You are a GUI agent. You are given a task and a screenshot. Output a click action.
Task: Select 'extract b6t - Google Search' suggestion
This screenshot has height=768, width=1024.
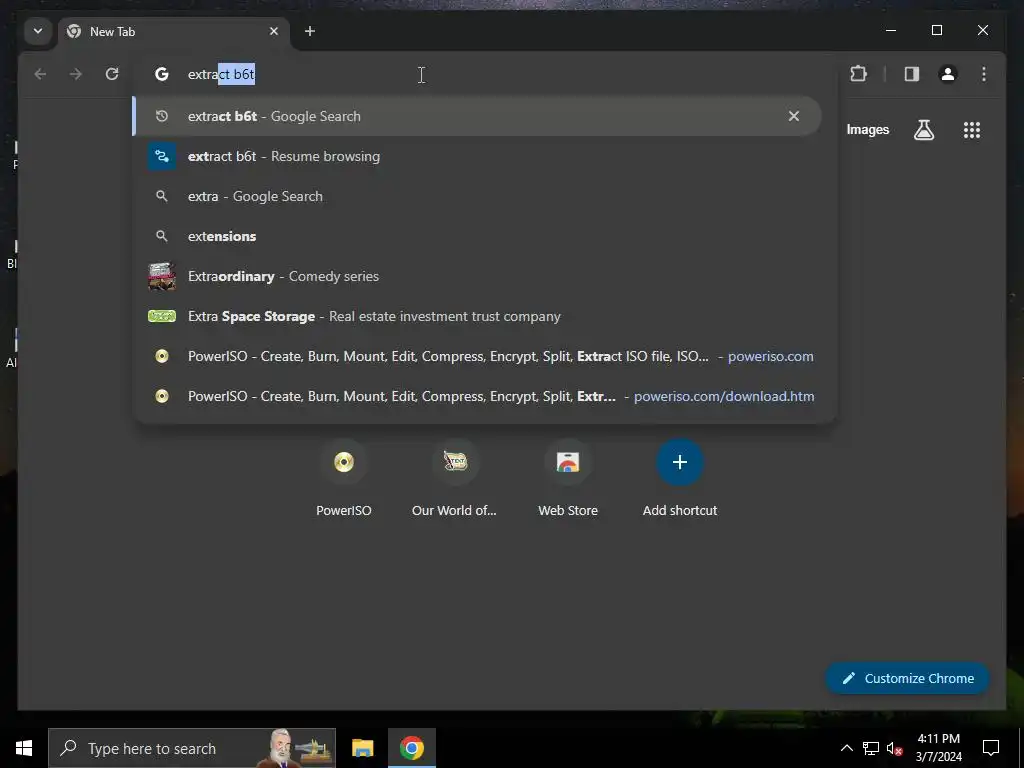point(477,116)
